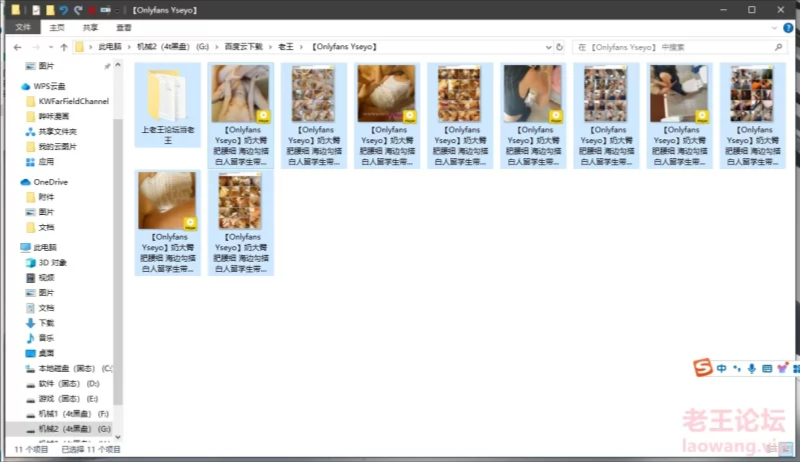The image size is (800, 462).
Task: Open the 上老王论坛当老王 folder
Action: (167, 106)
